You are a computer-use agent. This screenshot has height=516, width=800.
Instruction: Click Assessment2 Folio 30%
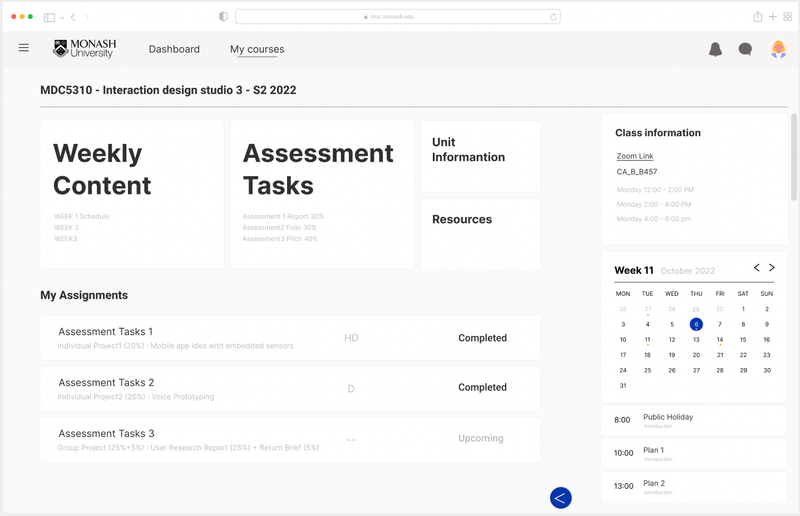tap(279, 228)
